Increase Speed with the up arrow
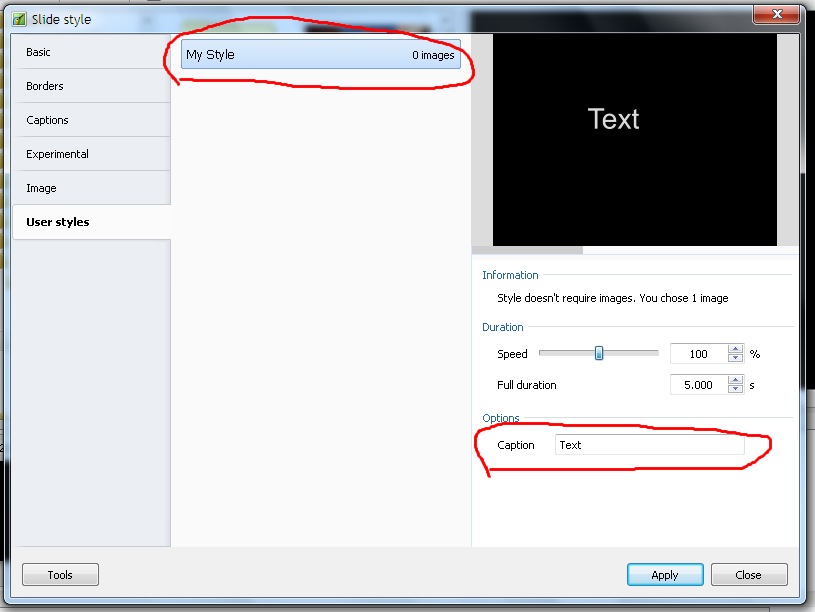815x612 pixels. pos(736,349)
